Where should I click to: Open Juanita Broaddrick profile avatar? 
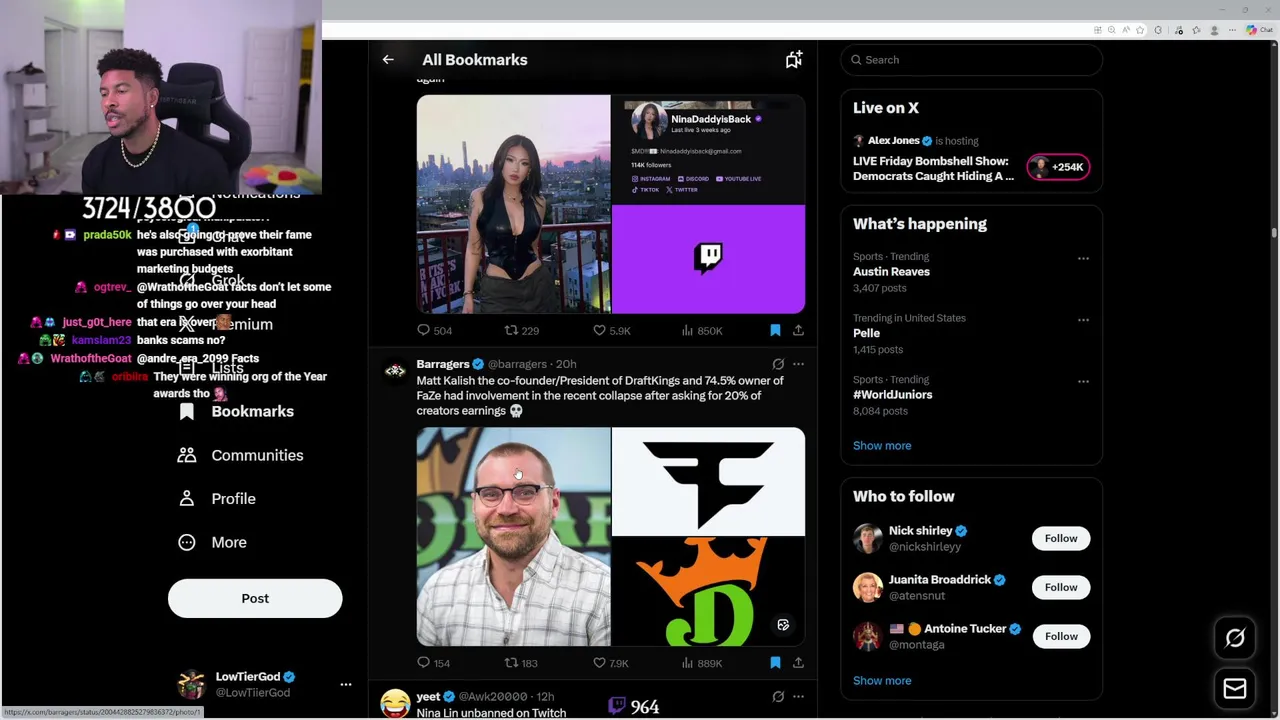[867, 587]
